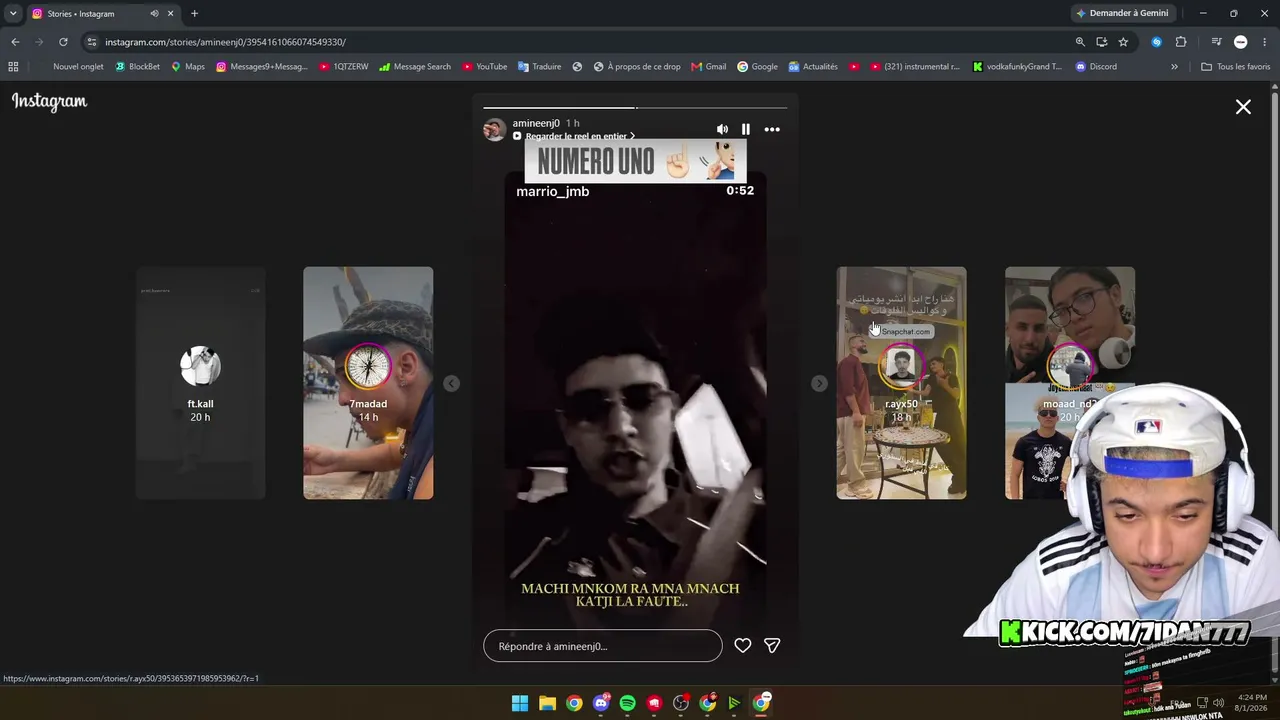Close the Stories Instagram tab
The height and width of the screenshot is (720, 1280).
(170, 13)
